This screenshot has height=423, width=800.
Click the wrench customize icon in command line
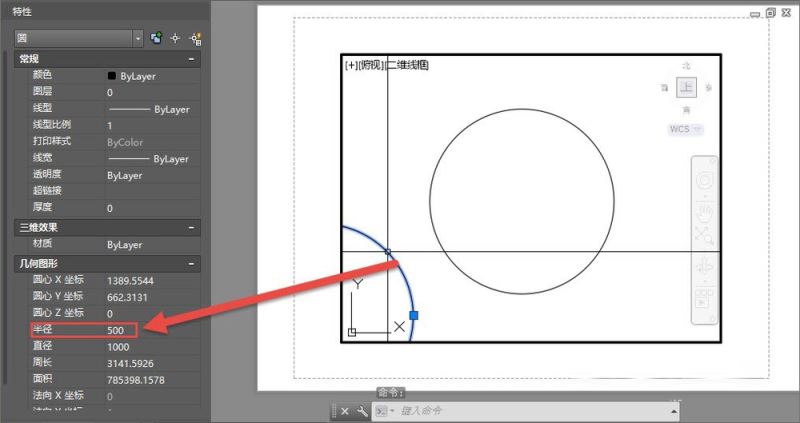pos(362,411)
